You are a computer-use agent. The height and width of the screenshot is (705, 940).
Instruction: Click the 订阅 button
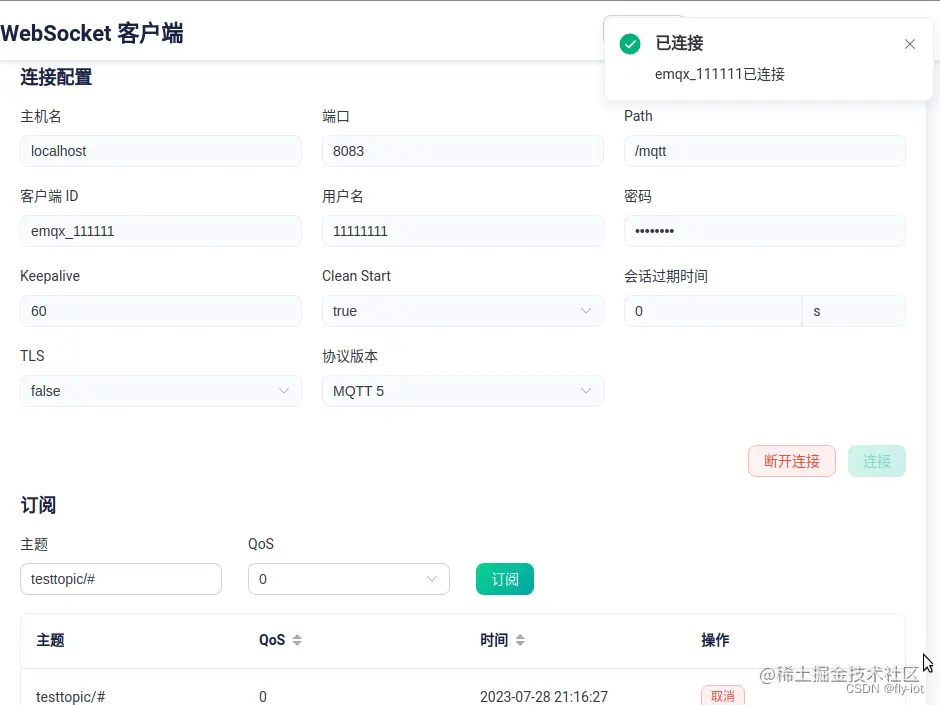(x=505, y=579)
